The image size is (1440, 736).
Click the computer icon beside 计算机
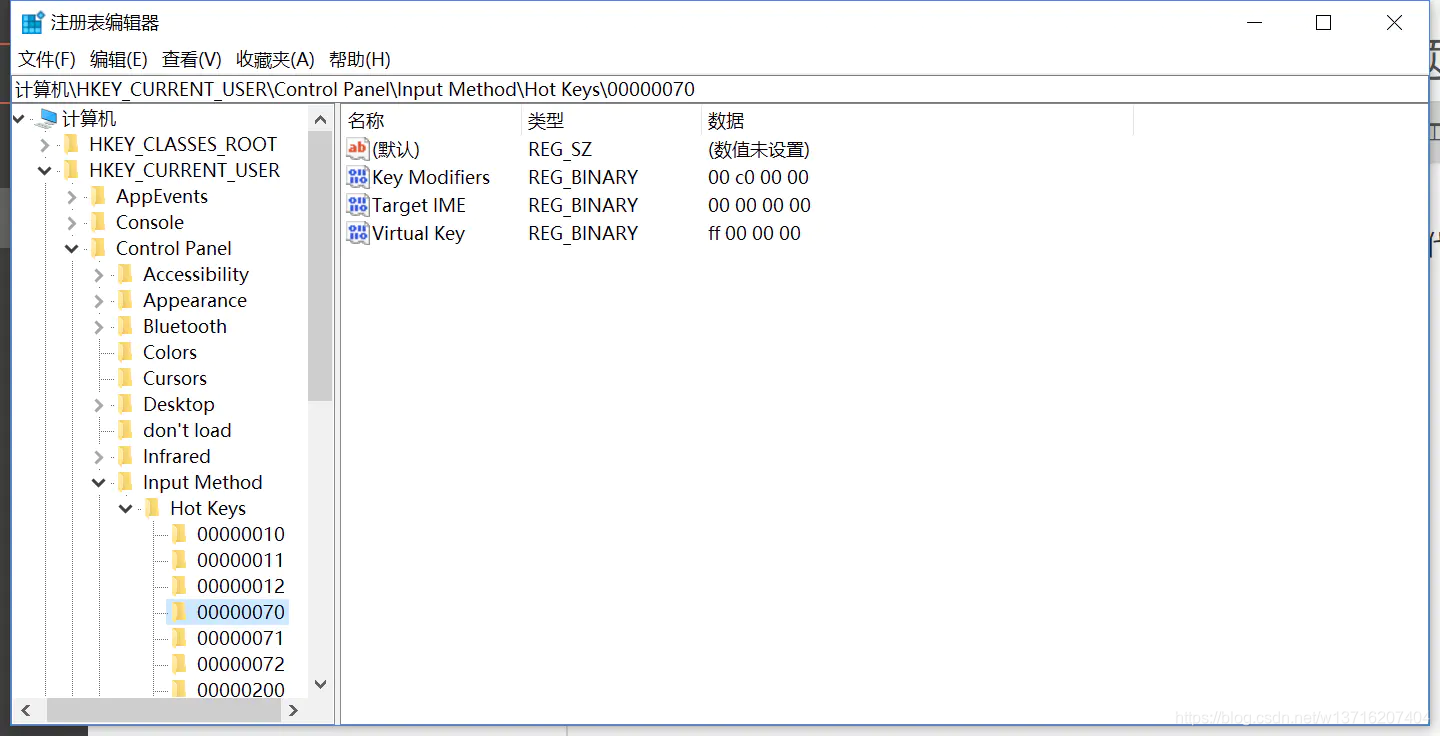44,117
